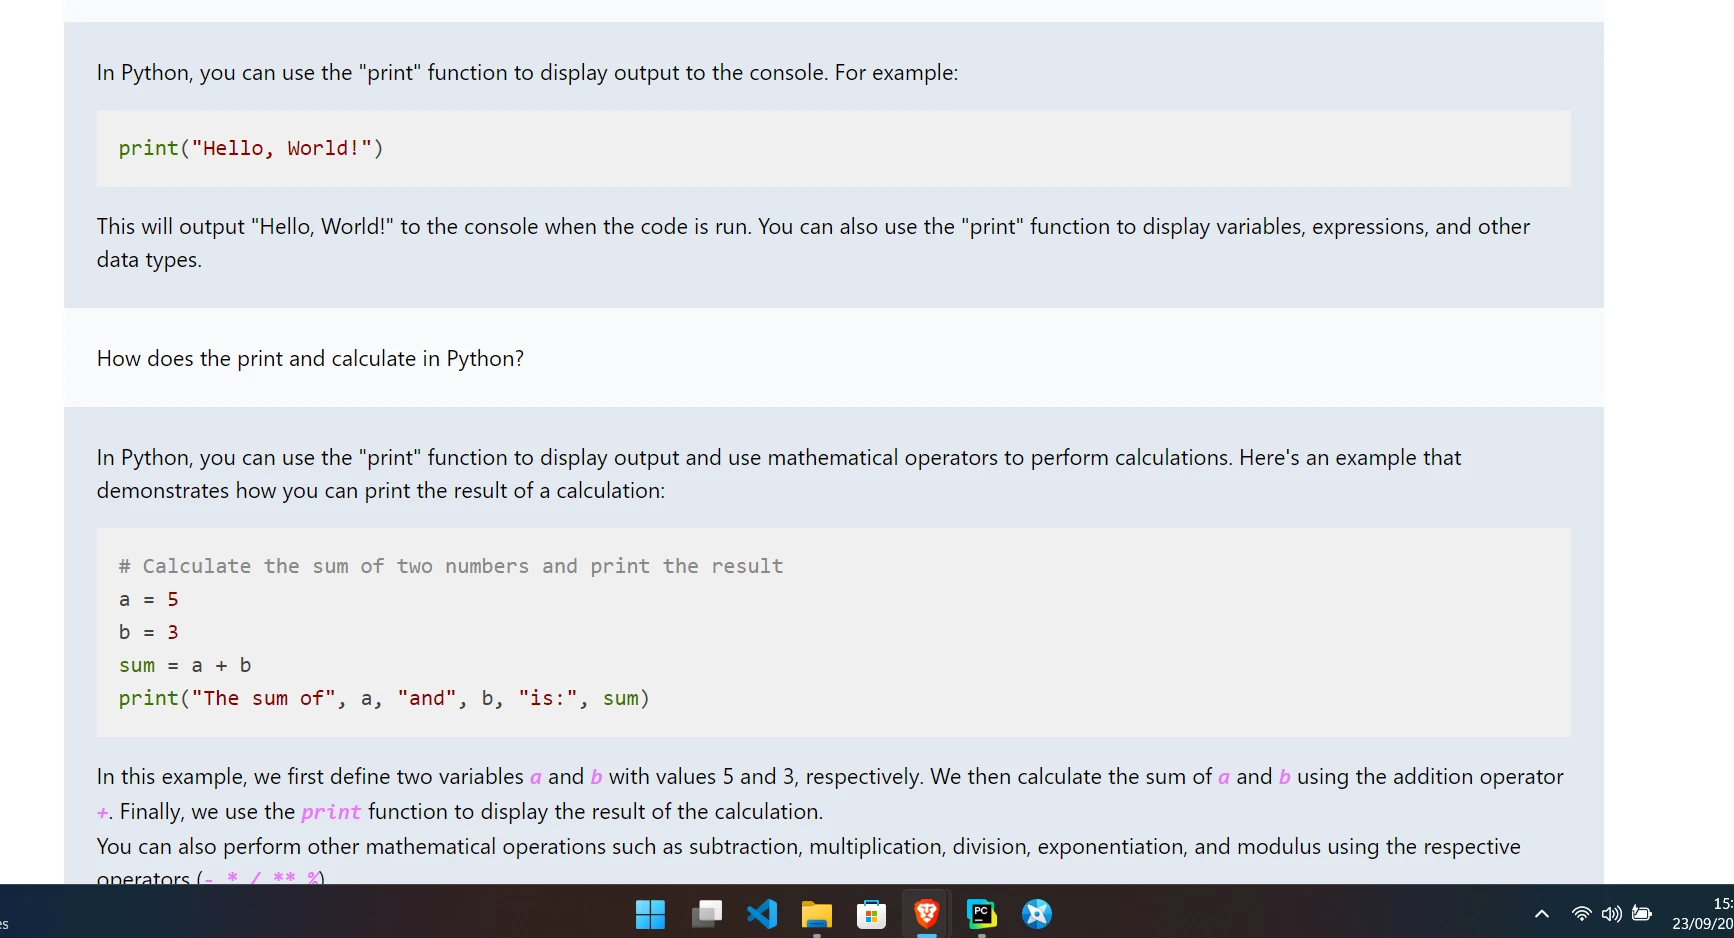Open the clock and date panel
Image resolution: width=1734 pixels, height=938 pixels.
click(1702, 914)
